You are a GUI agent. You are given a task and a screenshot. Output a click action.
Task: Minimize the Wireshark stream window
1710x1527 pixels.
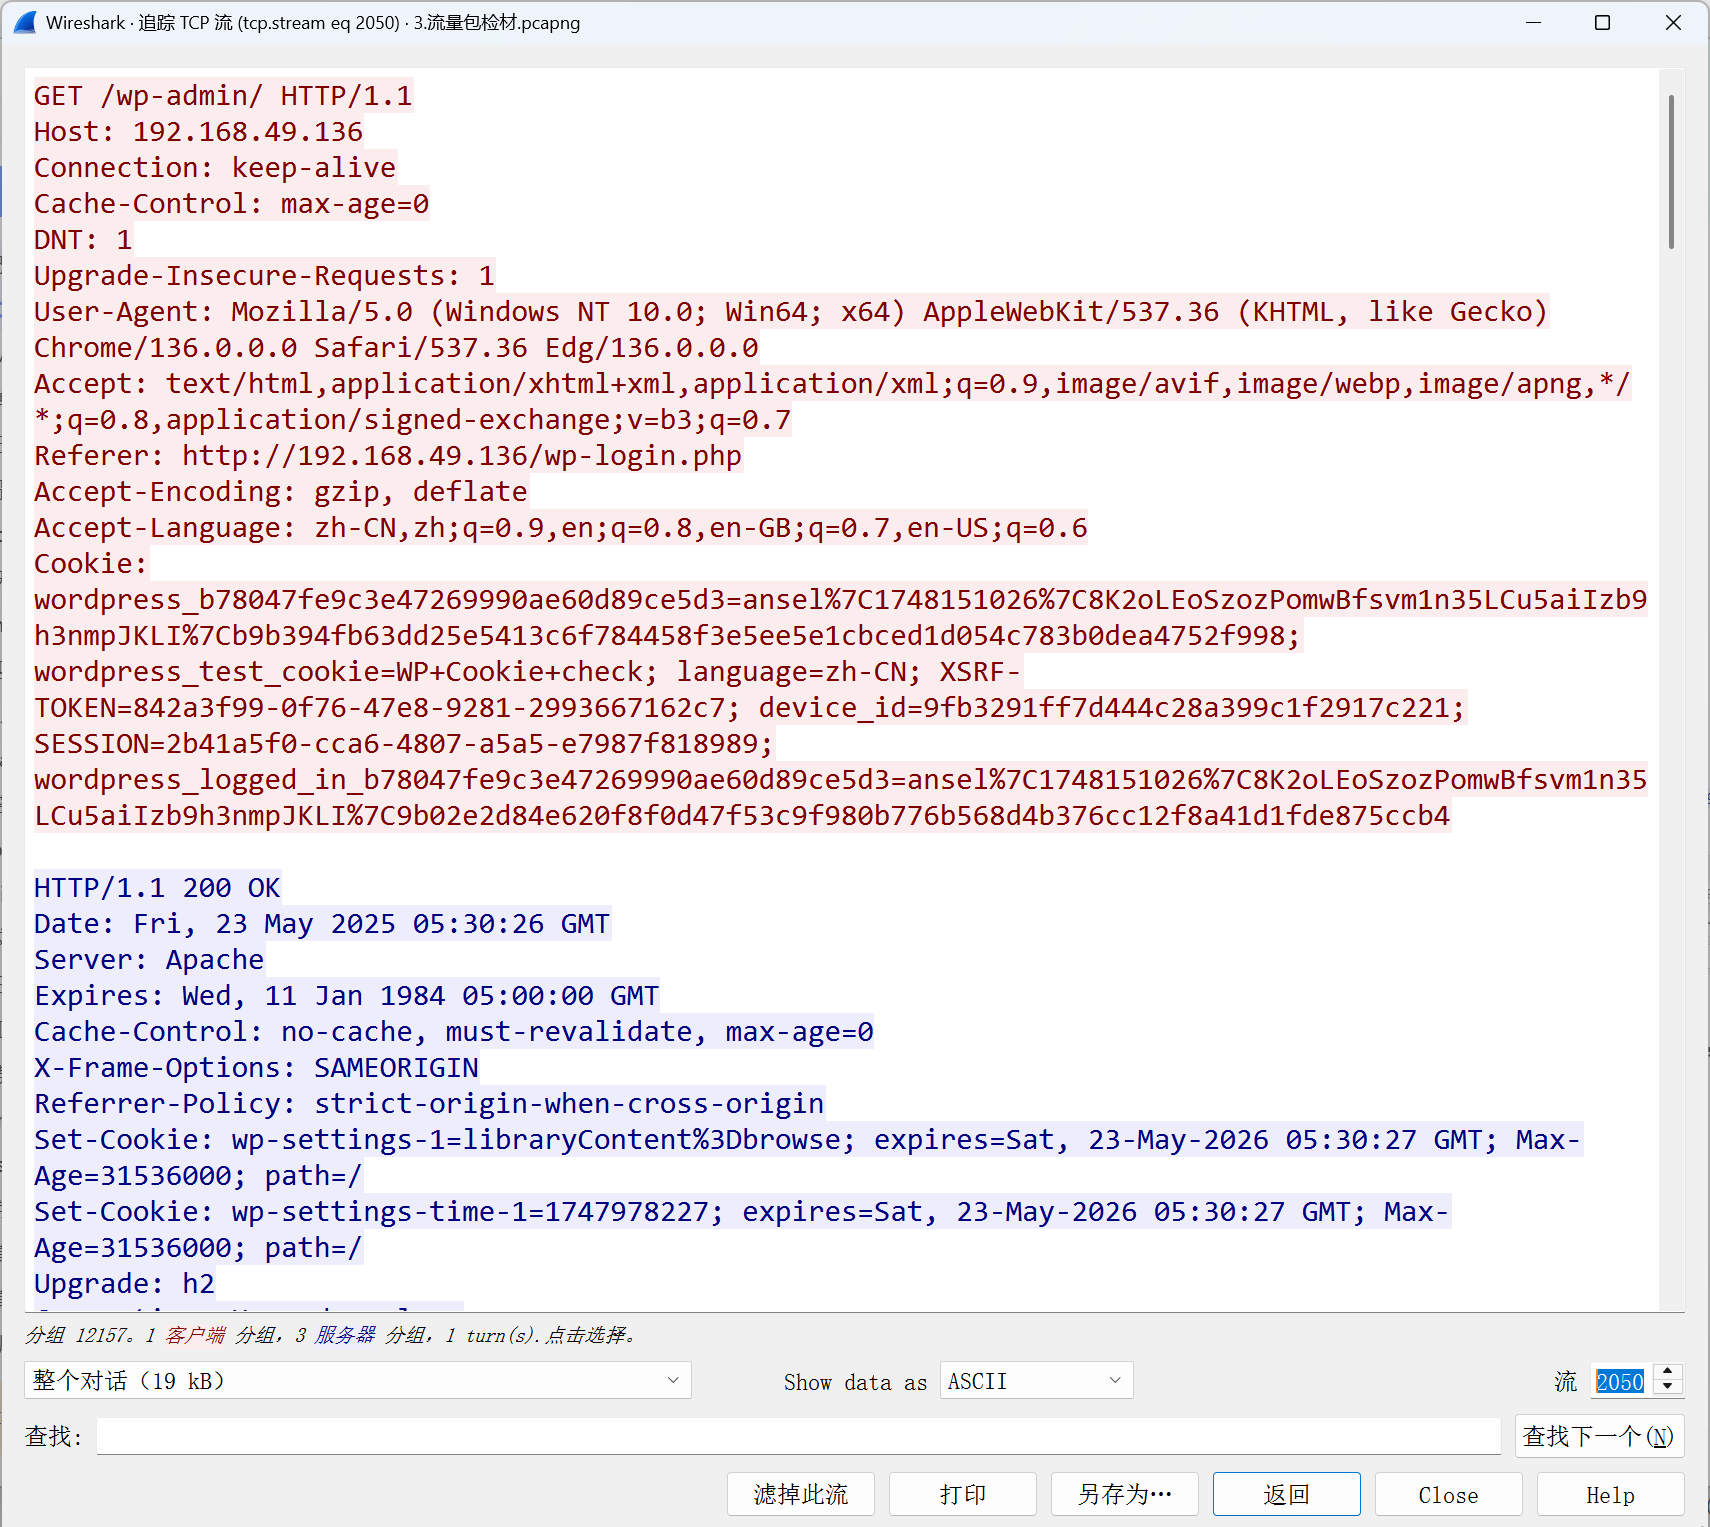click(1533, 22)
